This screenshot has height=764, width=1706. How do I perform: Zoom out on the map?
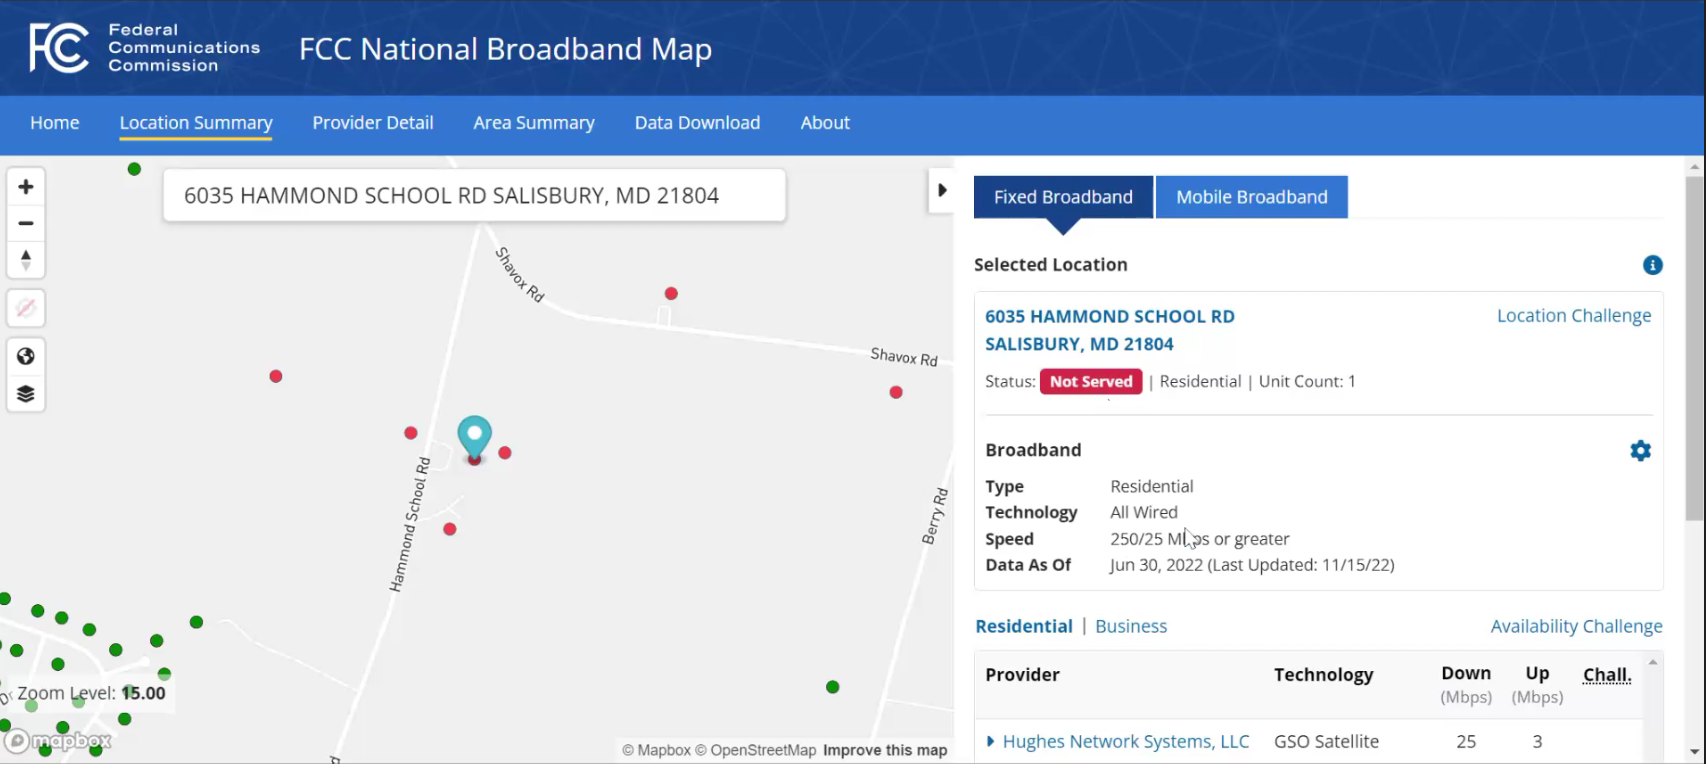(x=26, y=223)
